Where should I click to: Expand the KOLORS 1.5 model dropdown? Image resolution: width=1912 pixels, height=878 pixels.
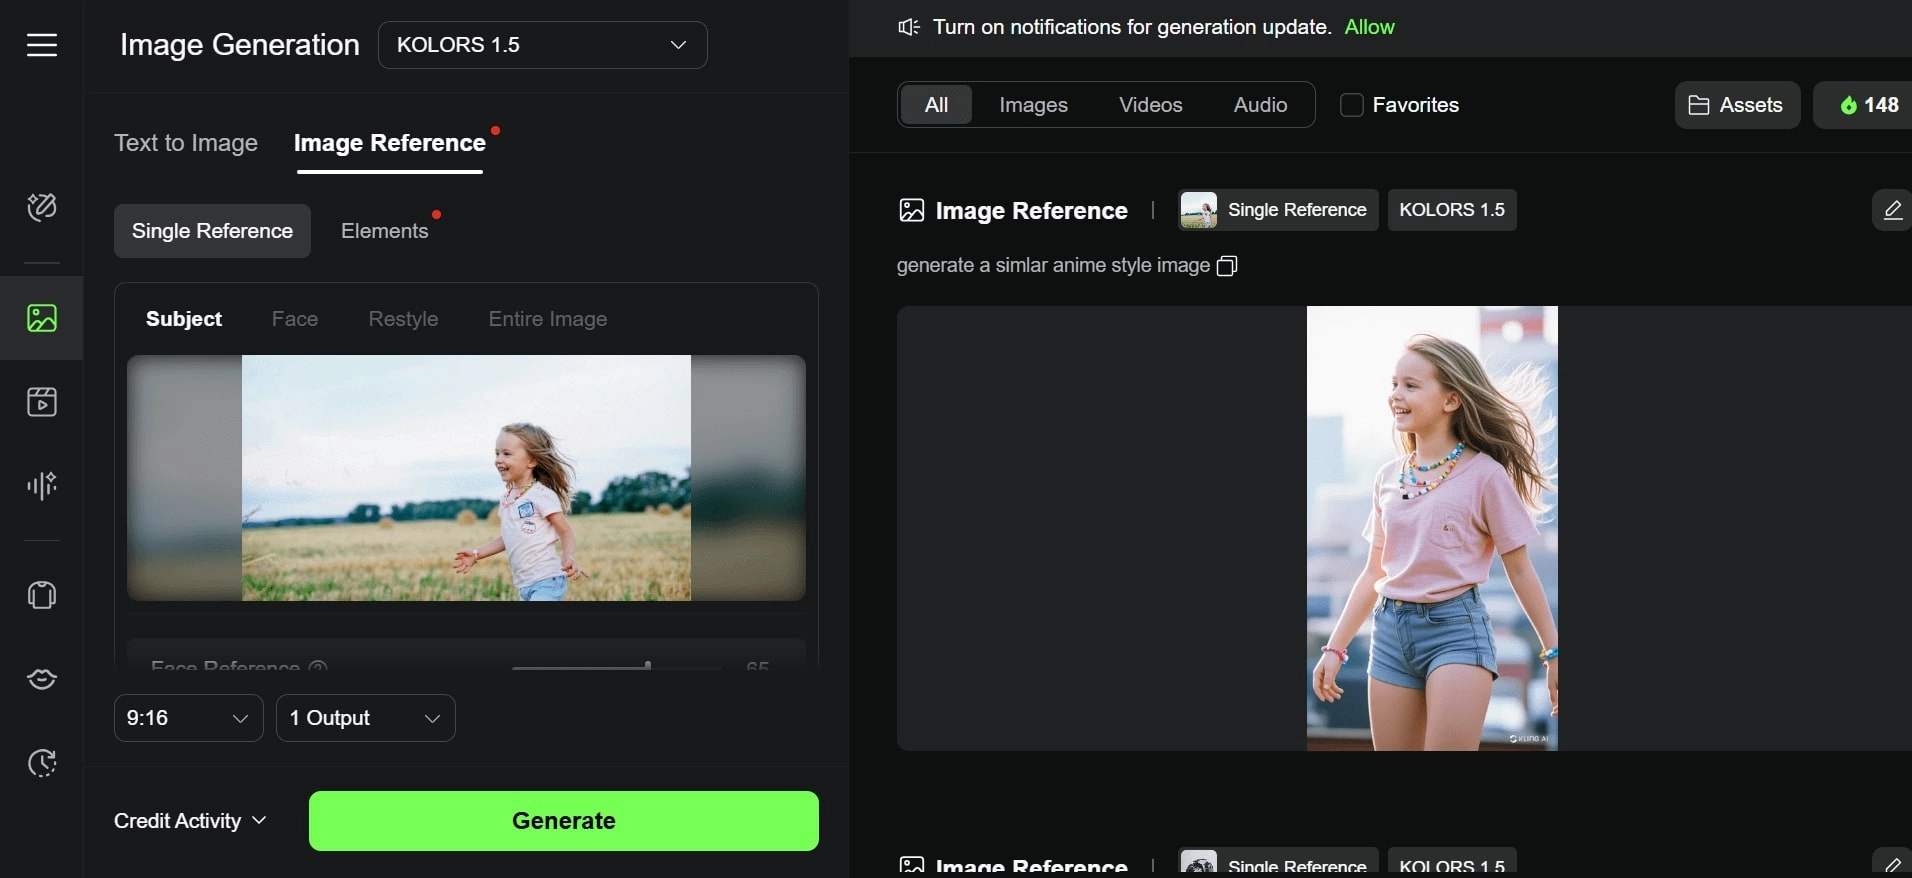[542, 45]
